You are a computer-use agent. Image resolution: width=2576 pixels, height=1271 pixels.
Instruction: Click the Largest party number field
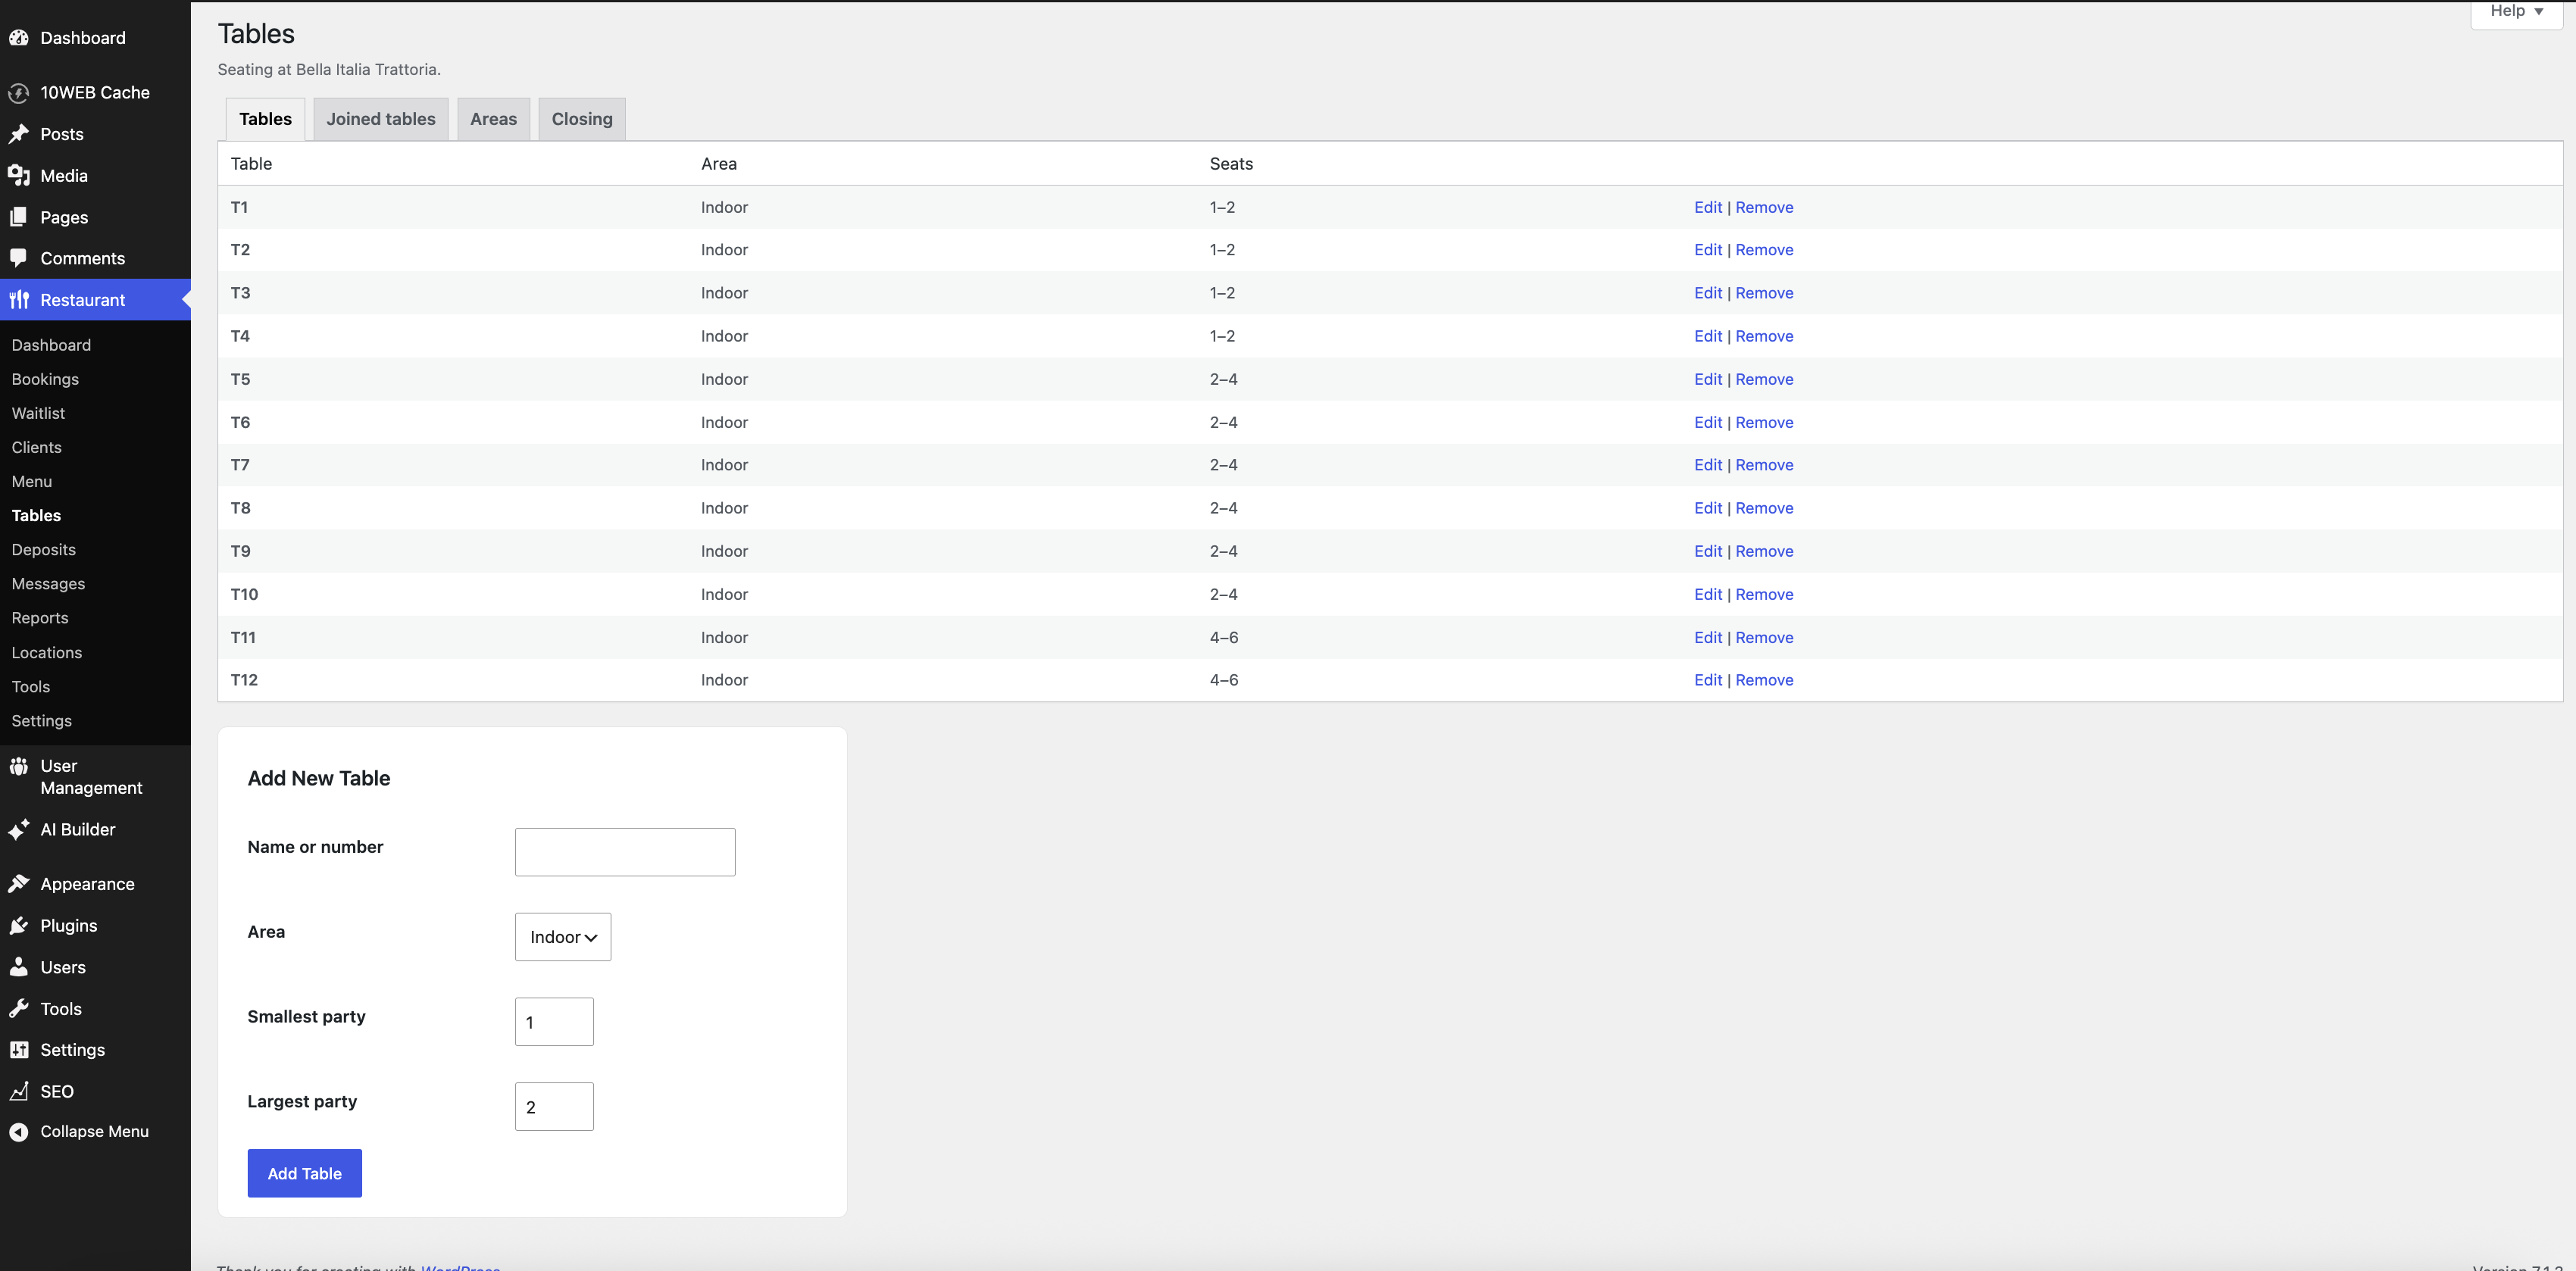coord(554,1107)
